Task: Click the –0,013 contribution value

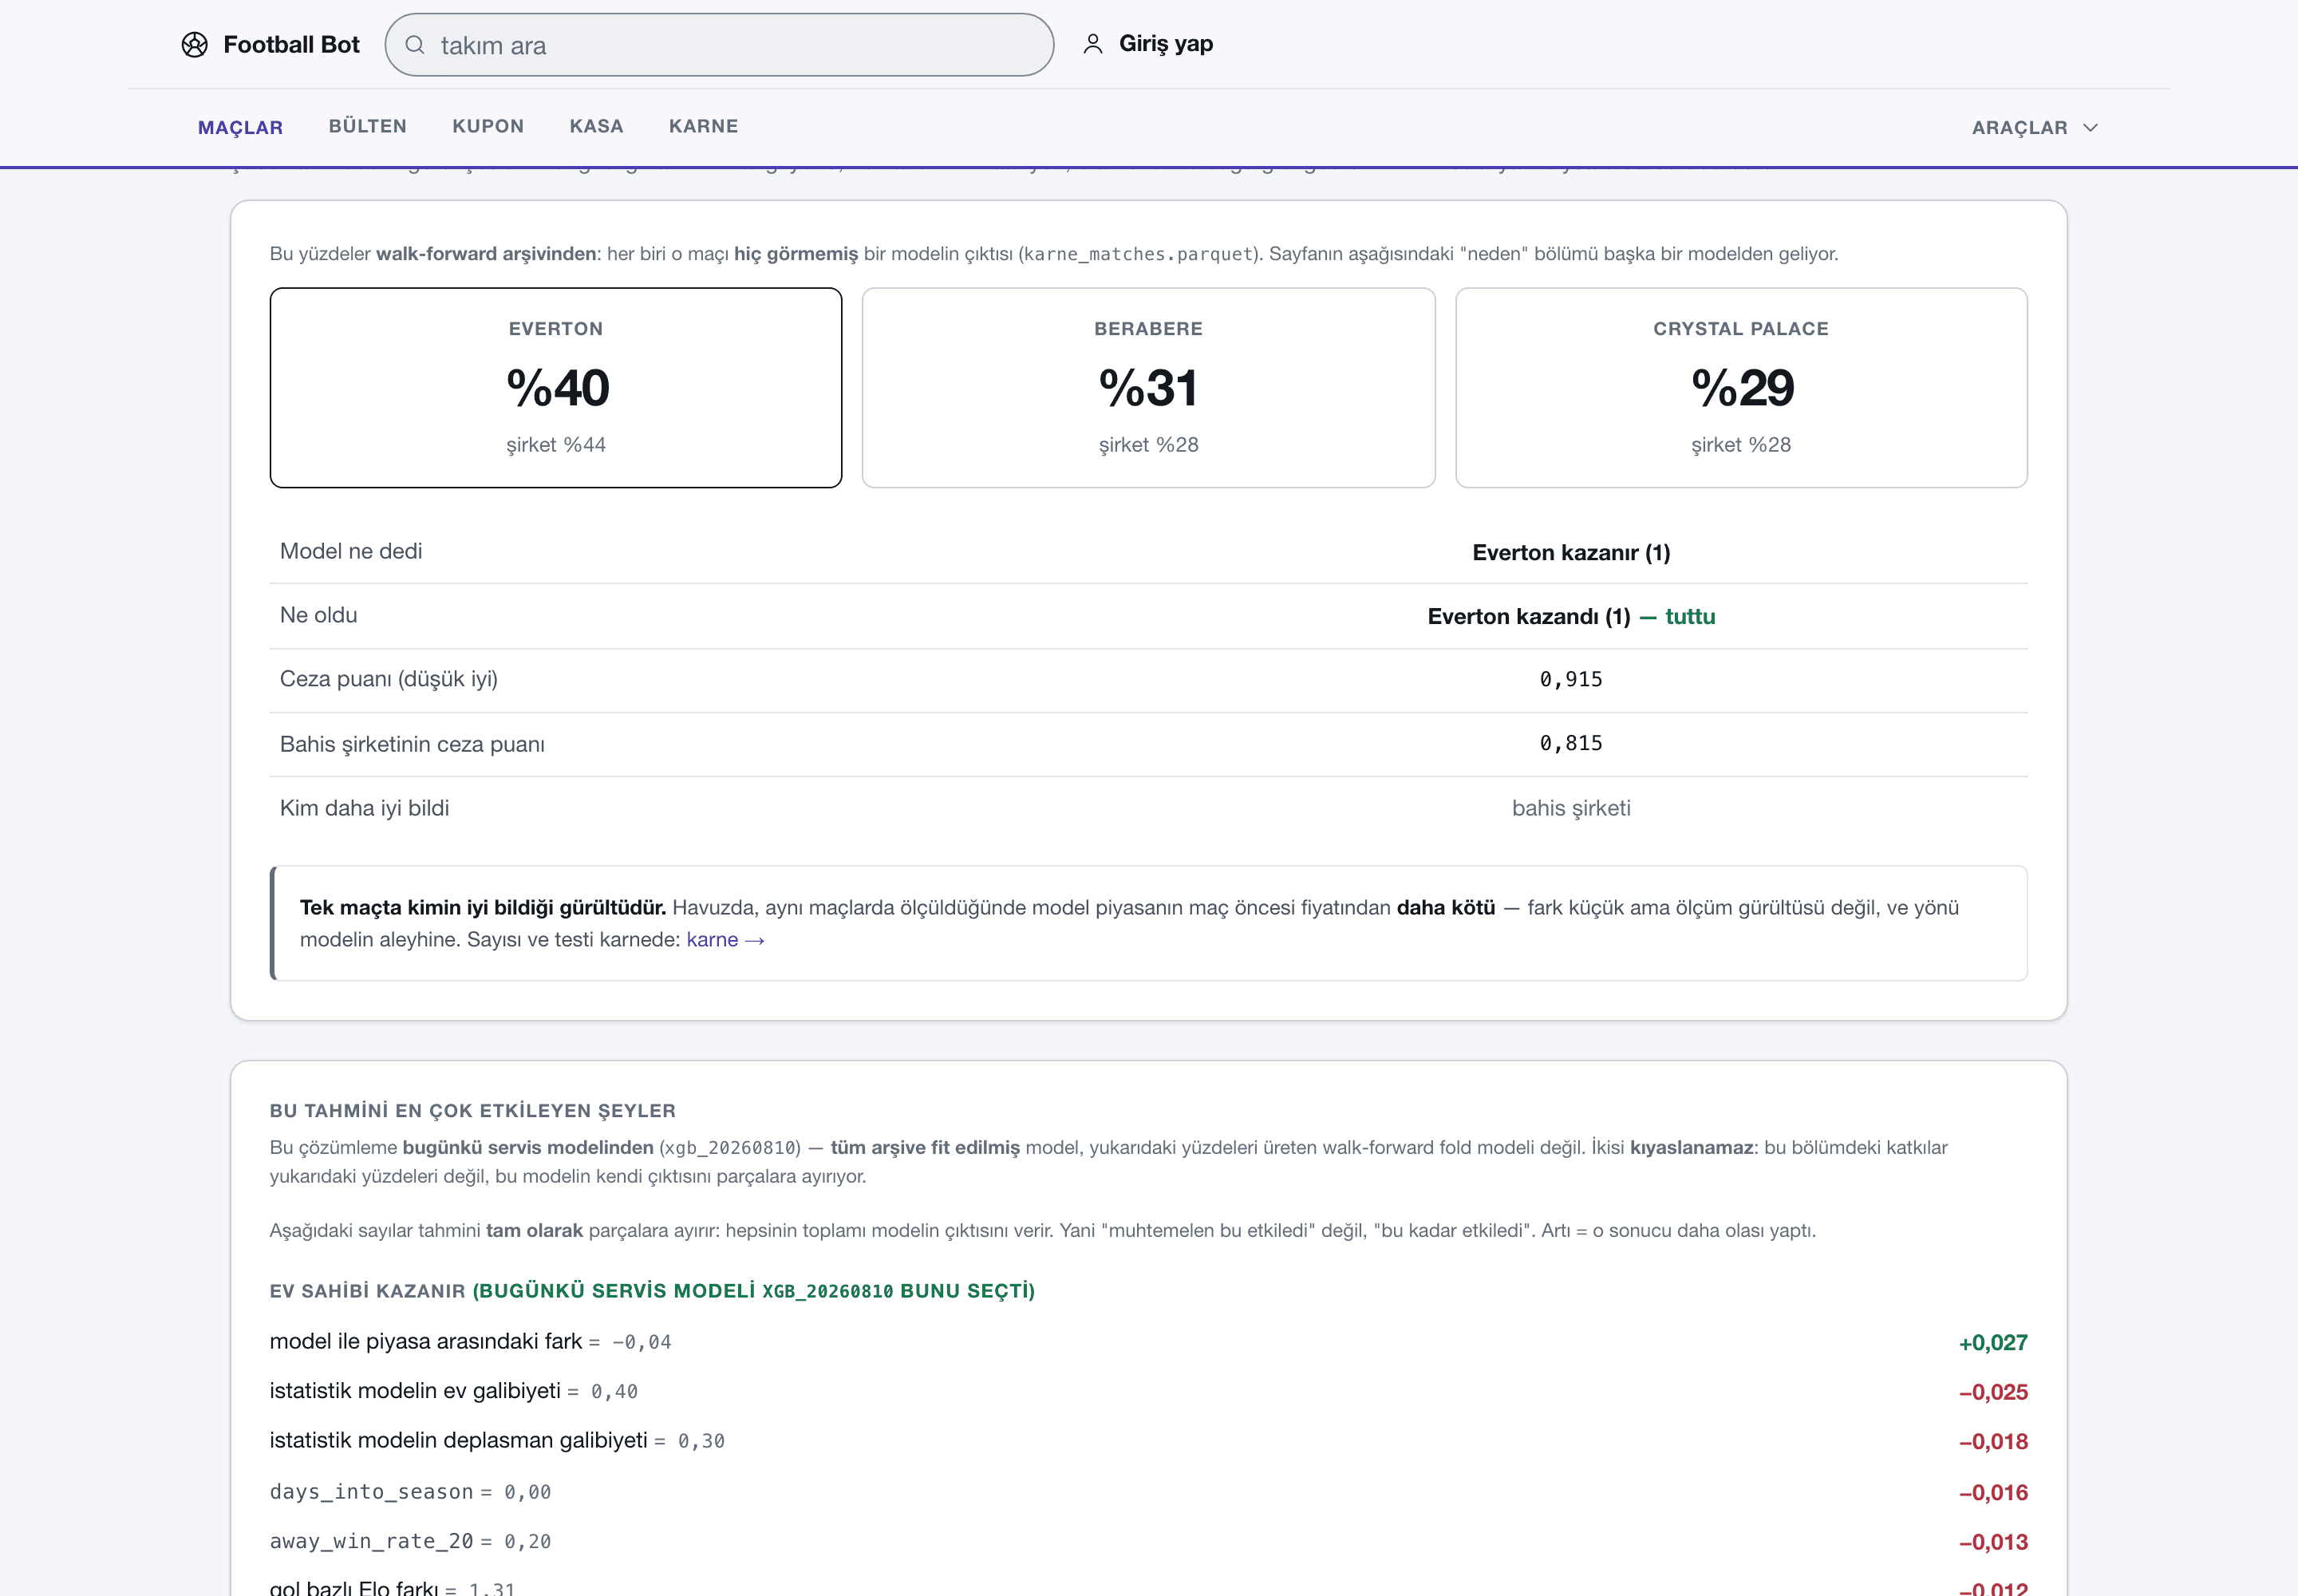Action: click(x=1992, y=1542)
